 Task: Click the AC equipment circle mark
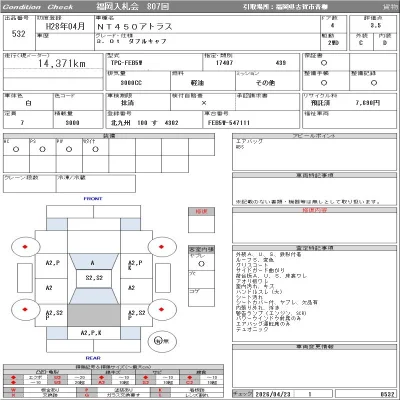tap(16, 149)
